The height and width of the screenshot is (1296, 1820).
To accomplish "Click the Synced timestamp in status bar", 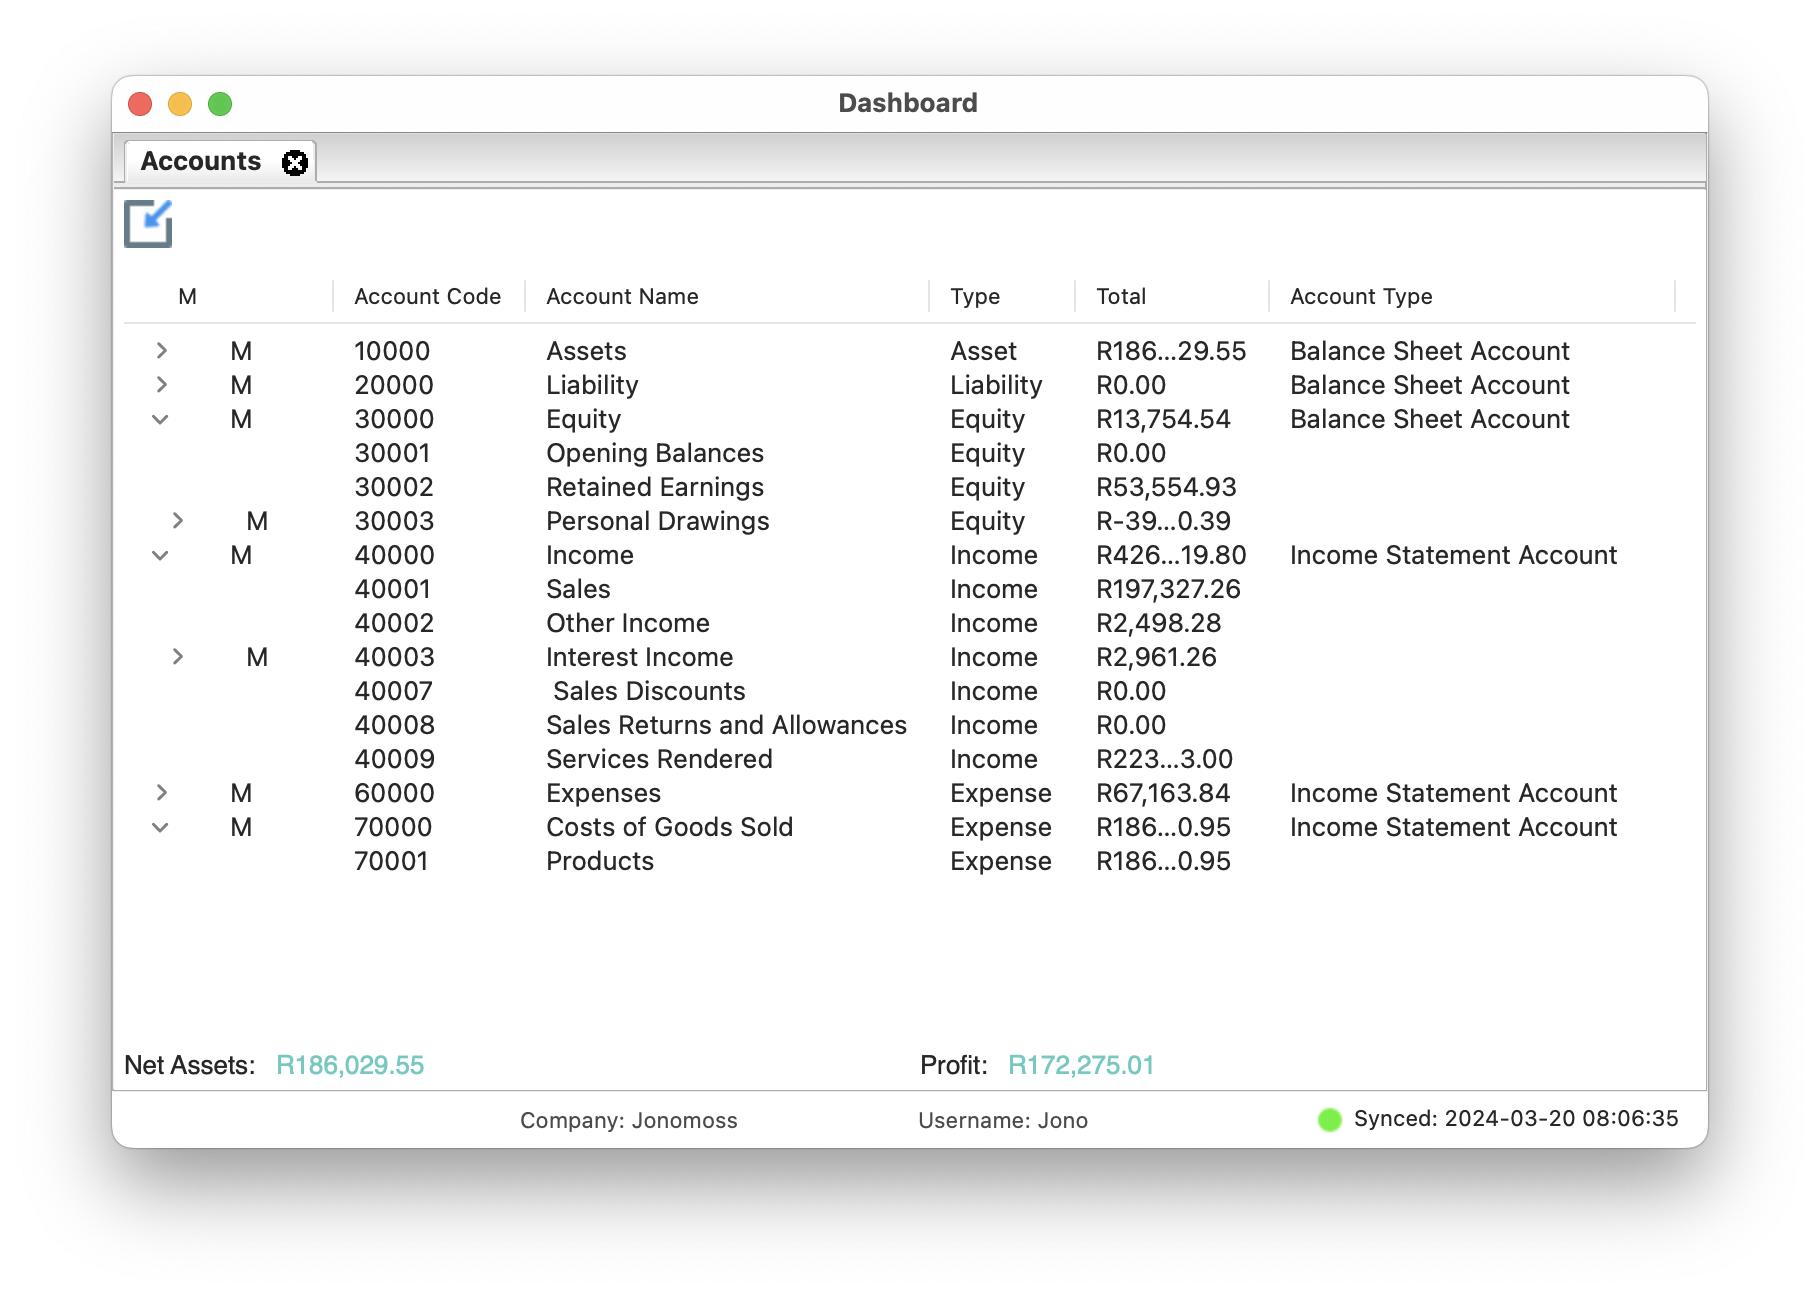I will click(1516, 1119).
